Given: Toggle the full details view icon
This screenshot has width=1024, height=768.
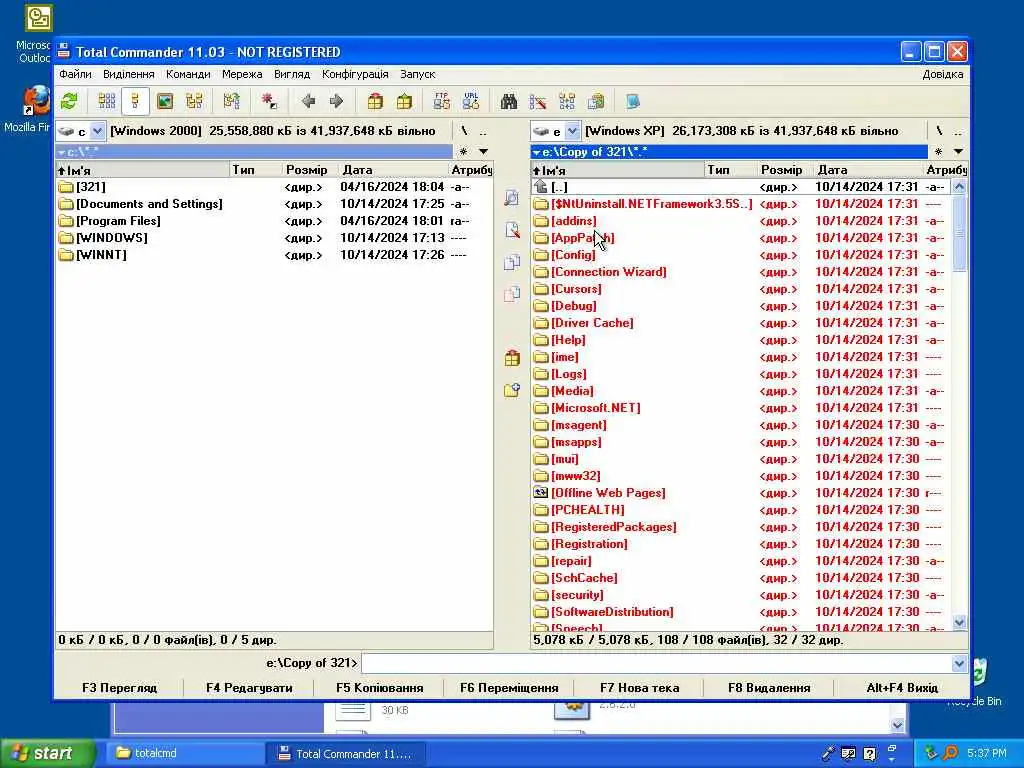Looking at the screenshot, I should (x=135, y=101).
